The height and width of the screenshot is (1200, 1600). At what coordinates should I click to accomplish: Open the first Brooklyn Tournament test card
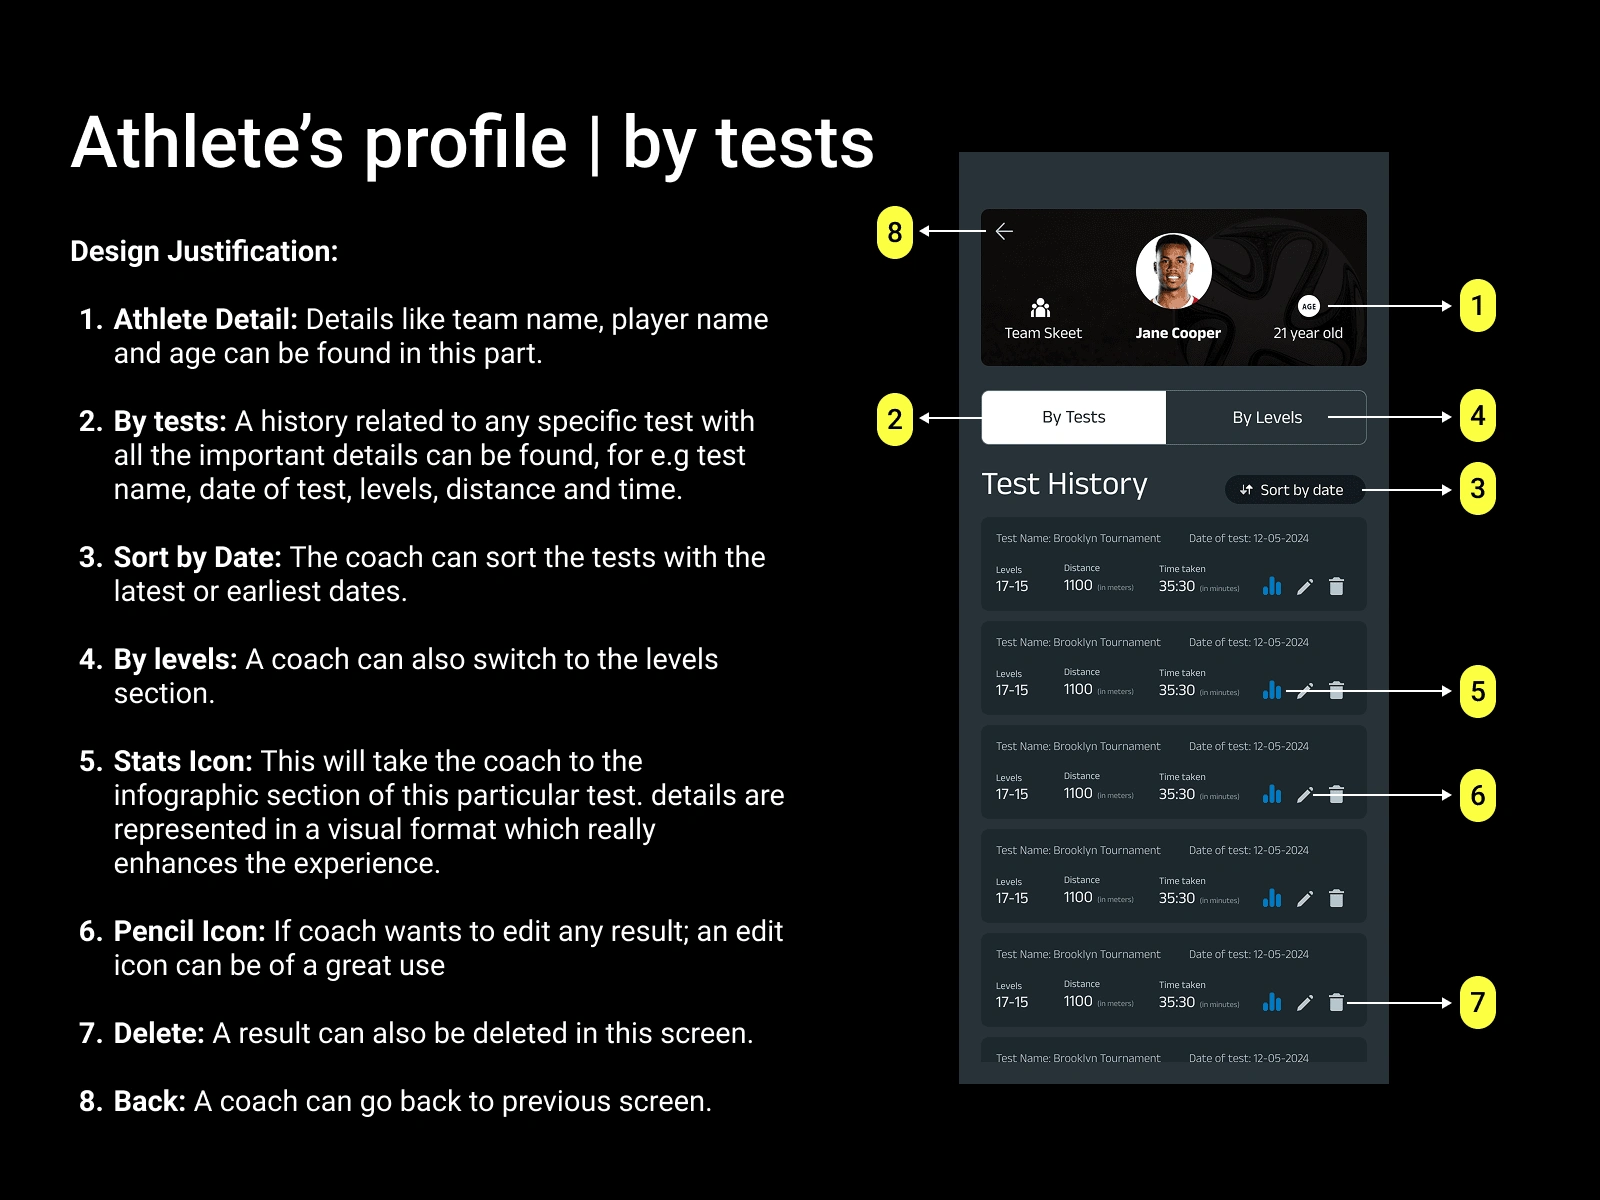click(x=1174, y=564)
